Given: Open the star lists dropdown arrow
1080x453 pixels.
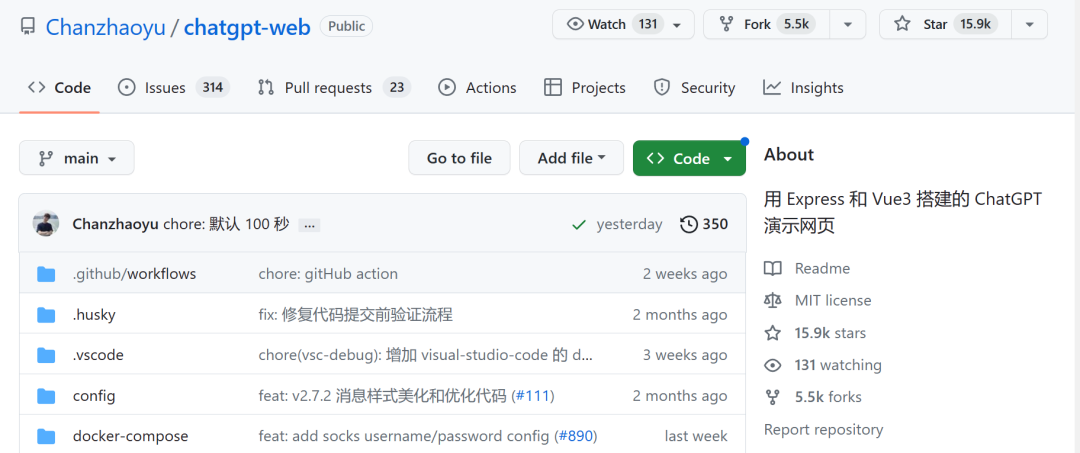Looking at the screenshot, I should pos(1030,25).
